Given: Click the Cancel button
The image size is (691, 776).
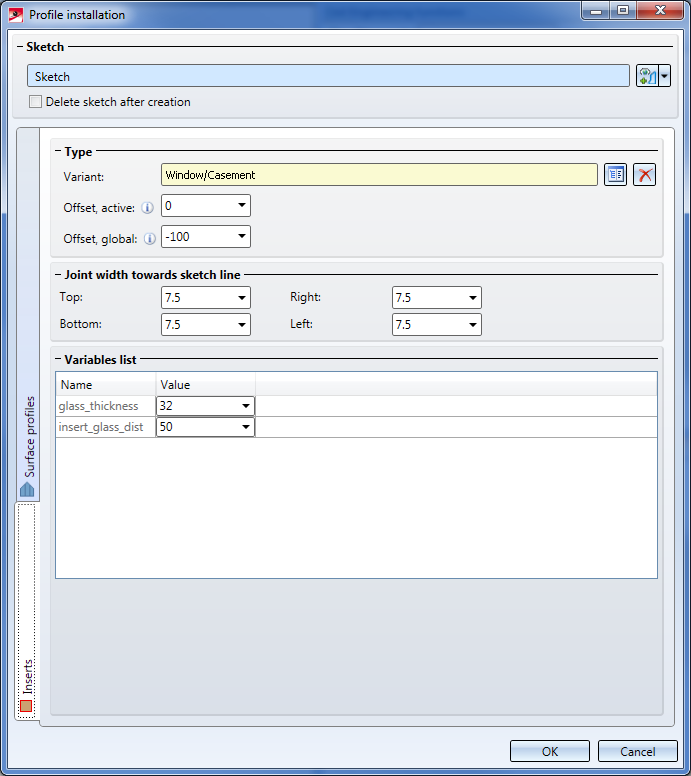Looking at the screenshot, I should pos(638,751).
